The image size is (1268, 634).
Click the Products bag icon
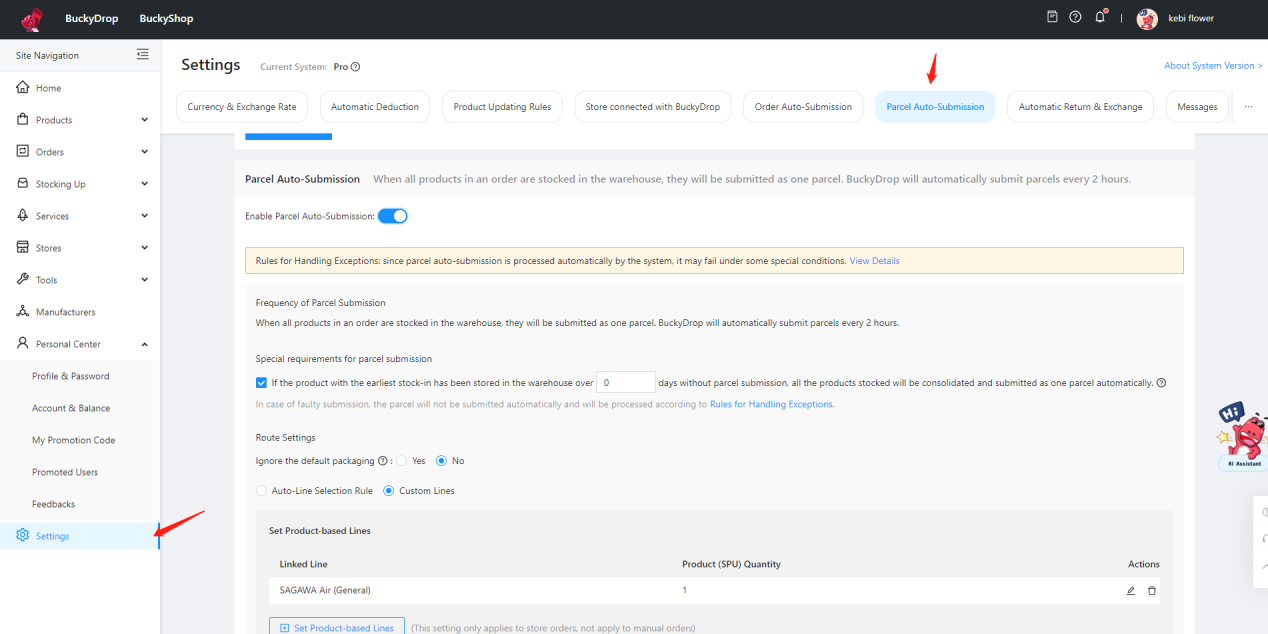[x=23, y=120]
